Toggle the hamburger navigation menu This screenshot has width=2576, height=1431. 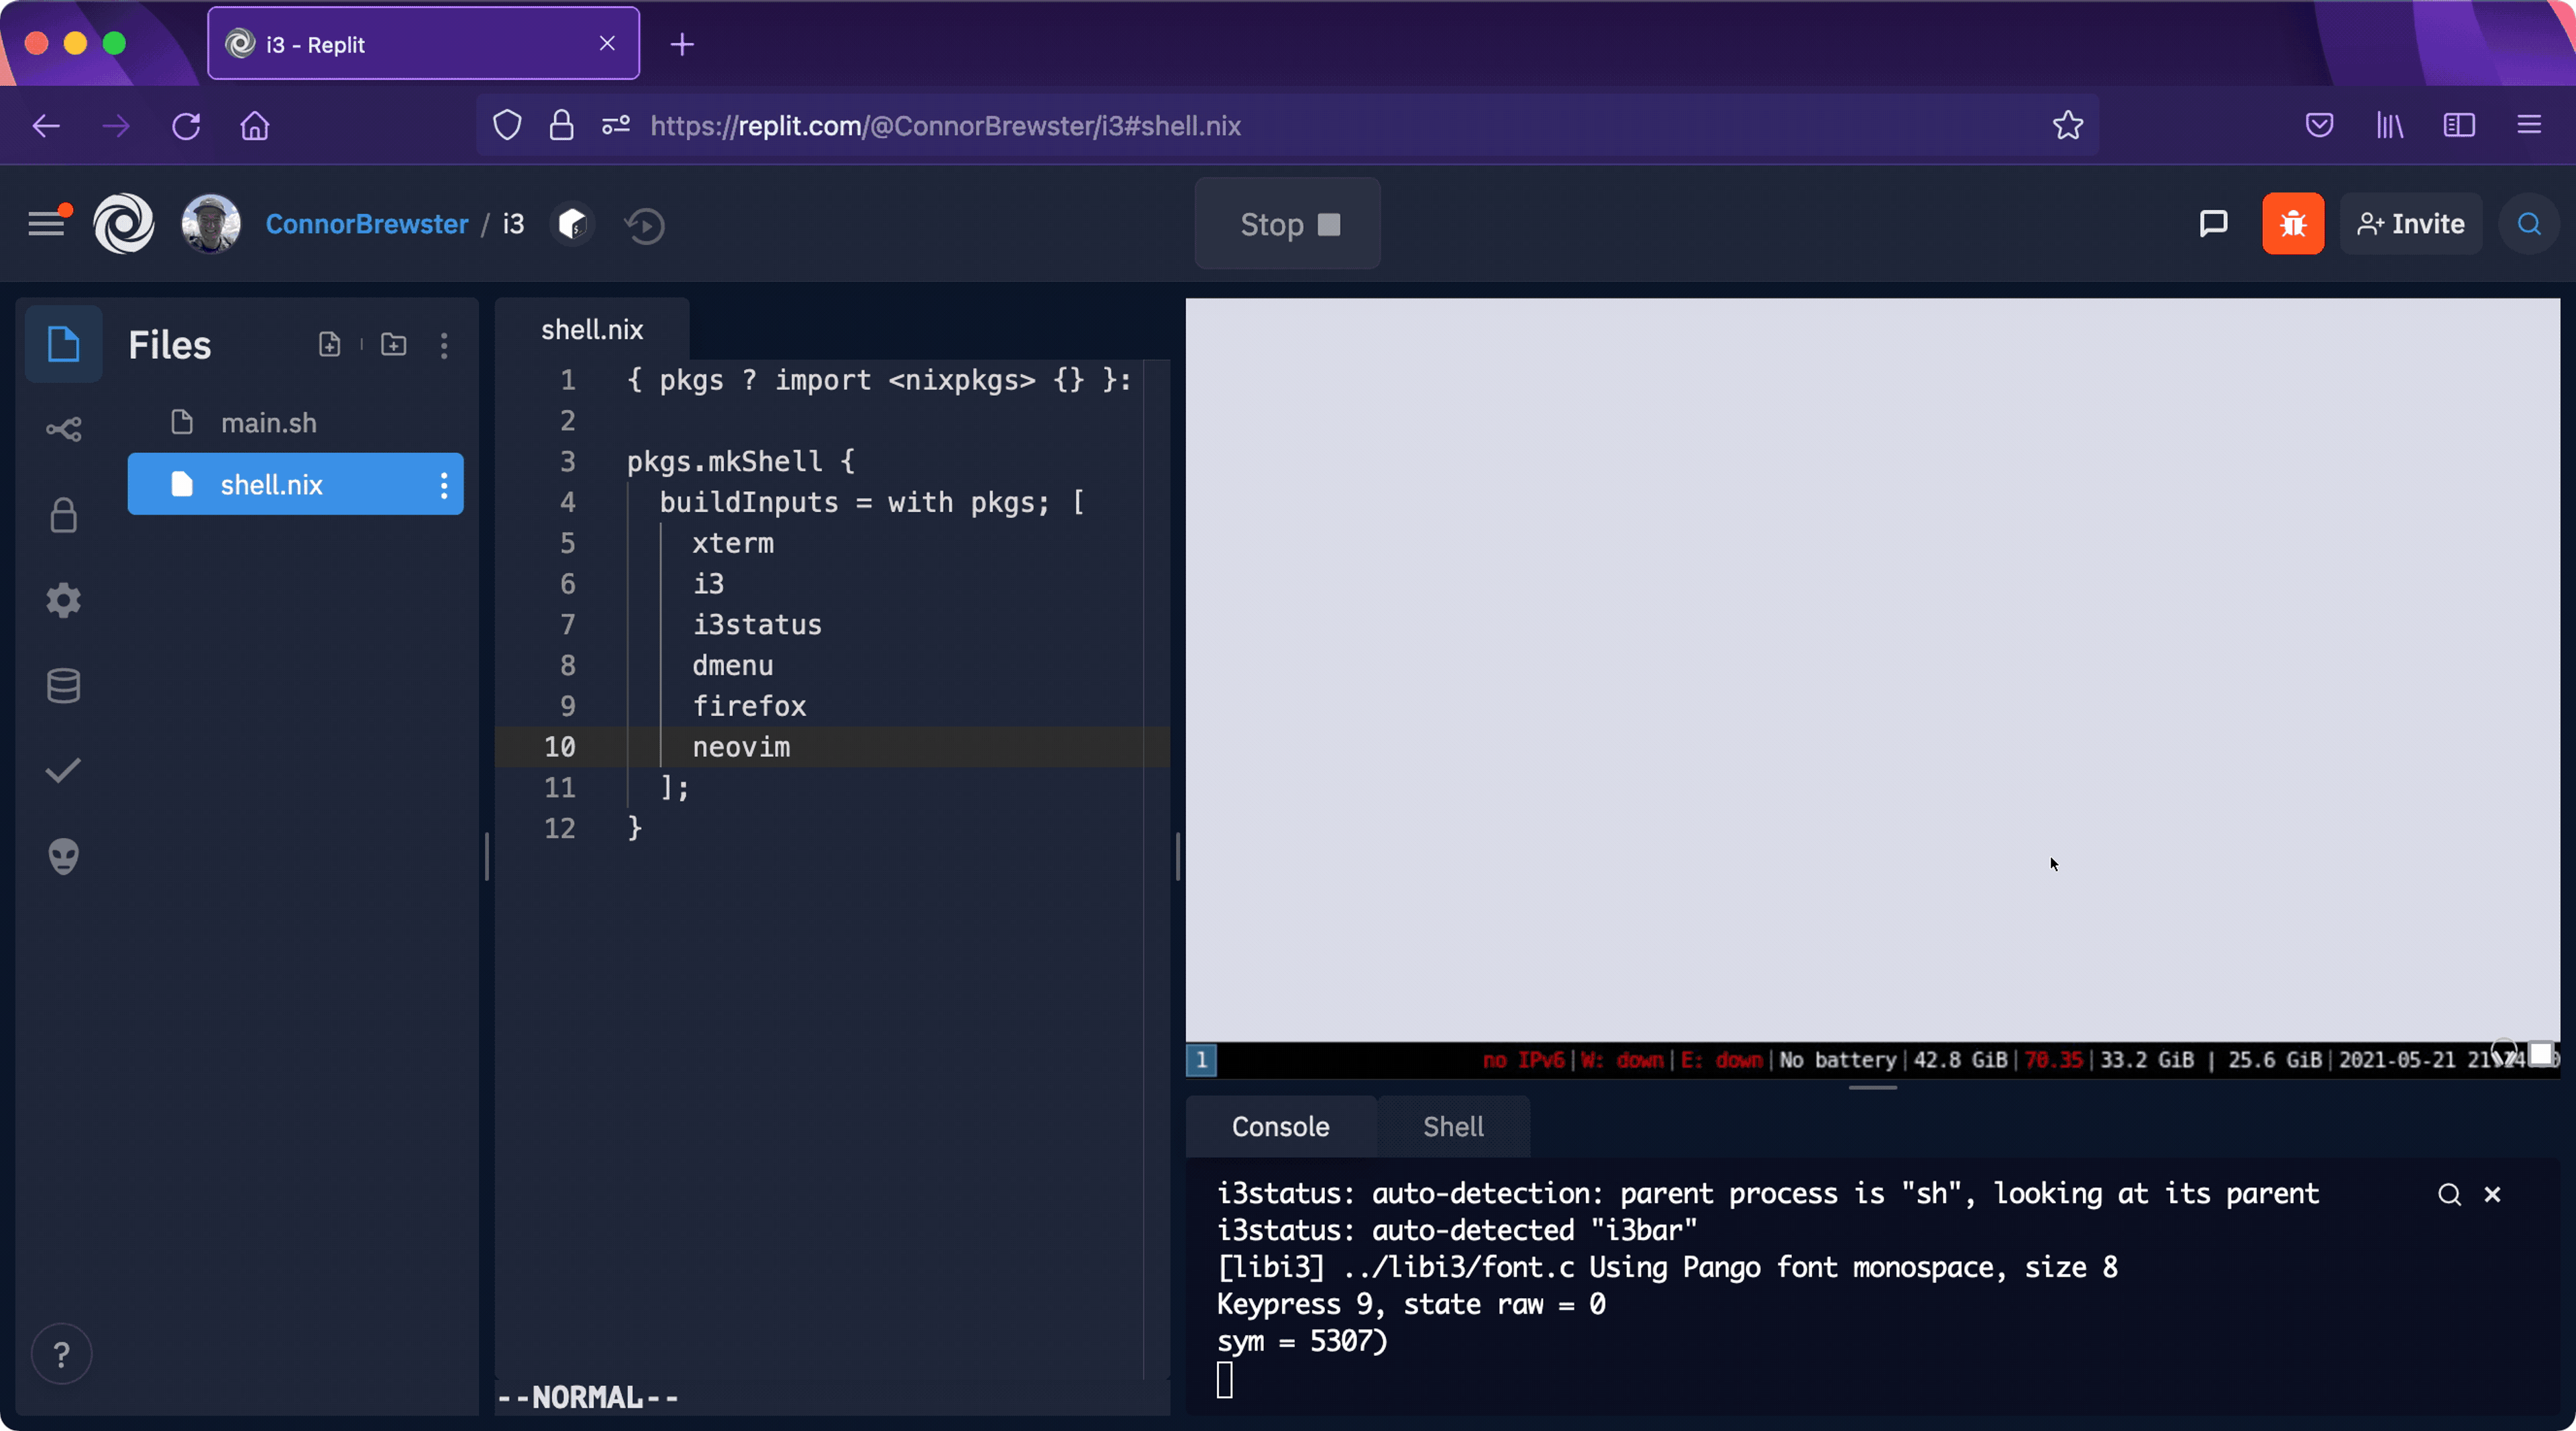46,224
